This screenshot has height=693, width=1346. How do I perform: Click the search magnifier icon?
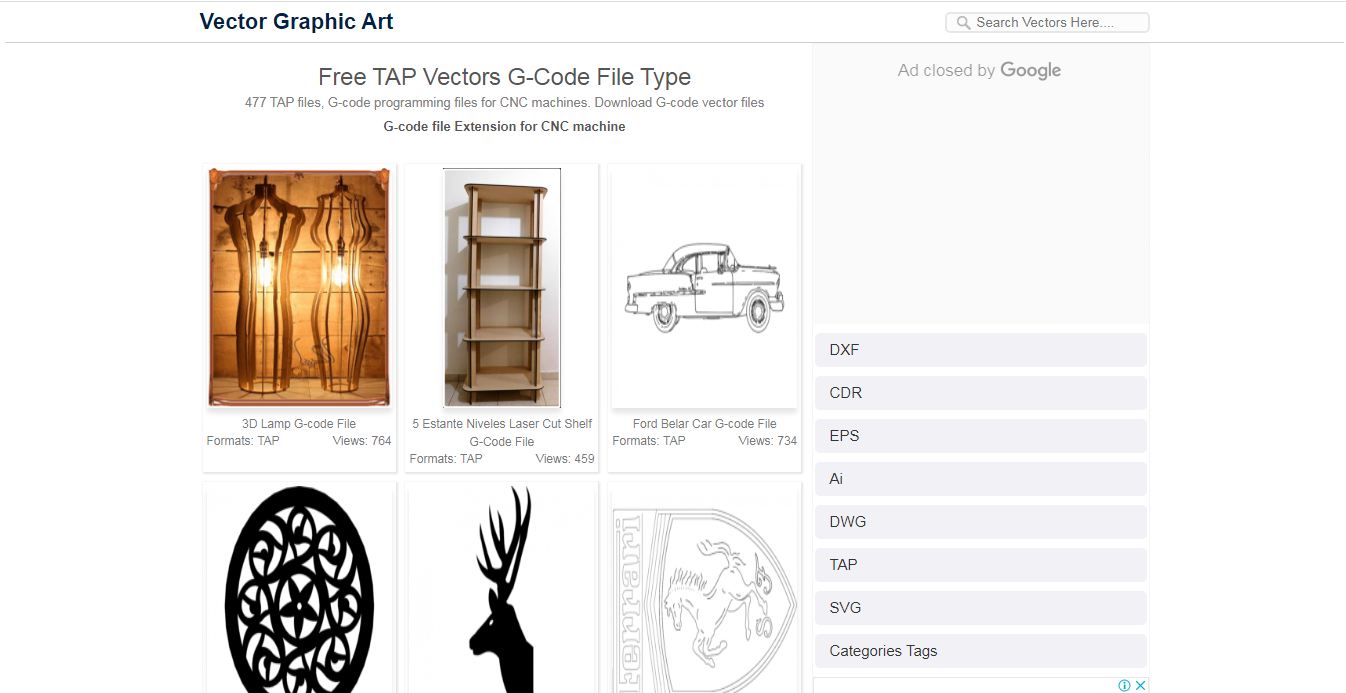coord(963,21)
